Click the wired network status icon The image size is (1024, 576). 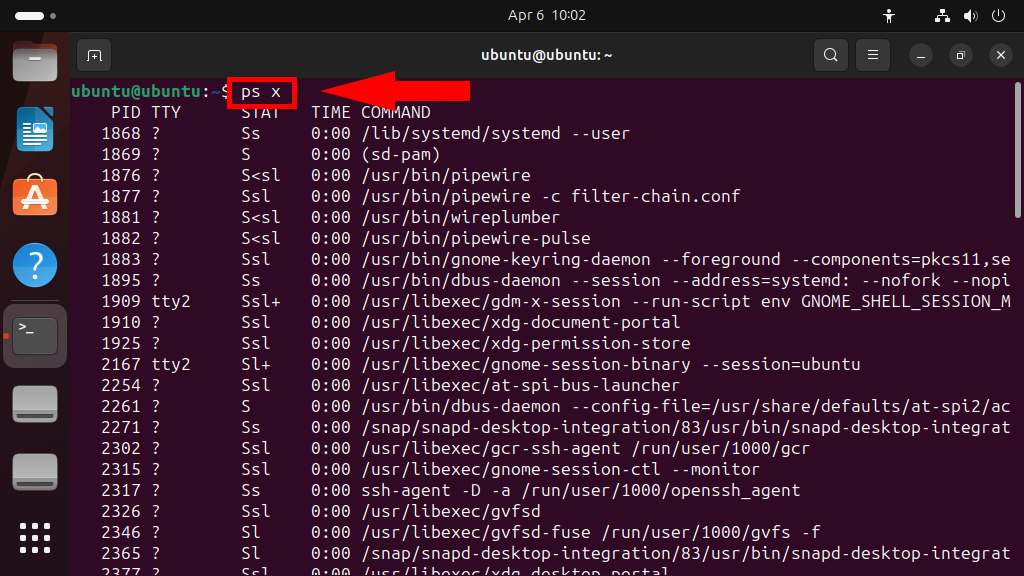coord(941,16)
